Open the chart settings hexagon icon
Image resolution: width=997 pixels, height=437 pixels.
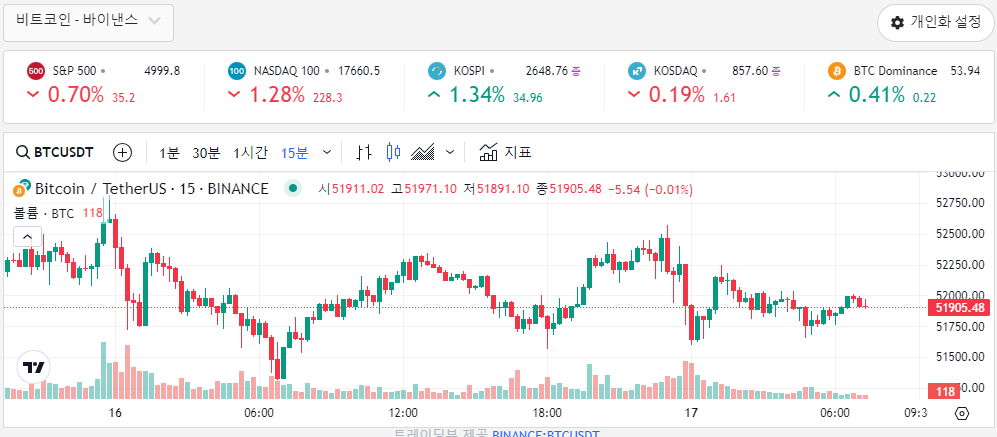tap(962, 413)
